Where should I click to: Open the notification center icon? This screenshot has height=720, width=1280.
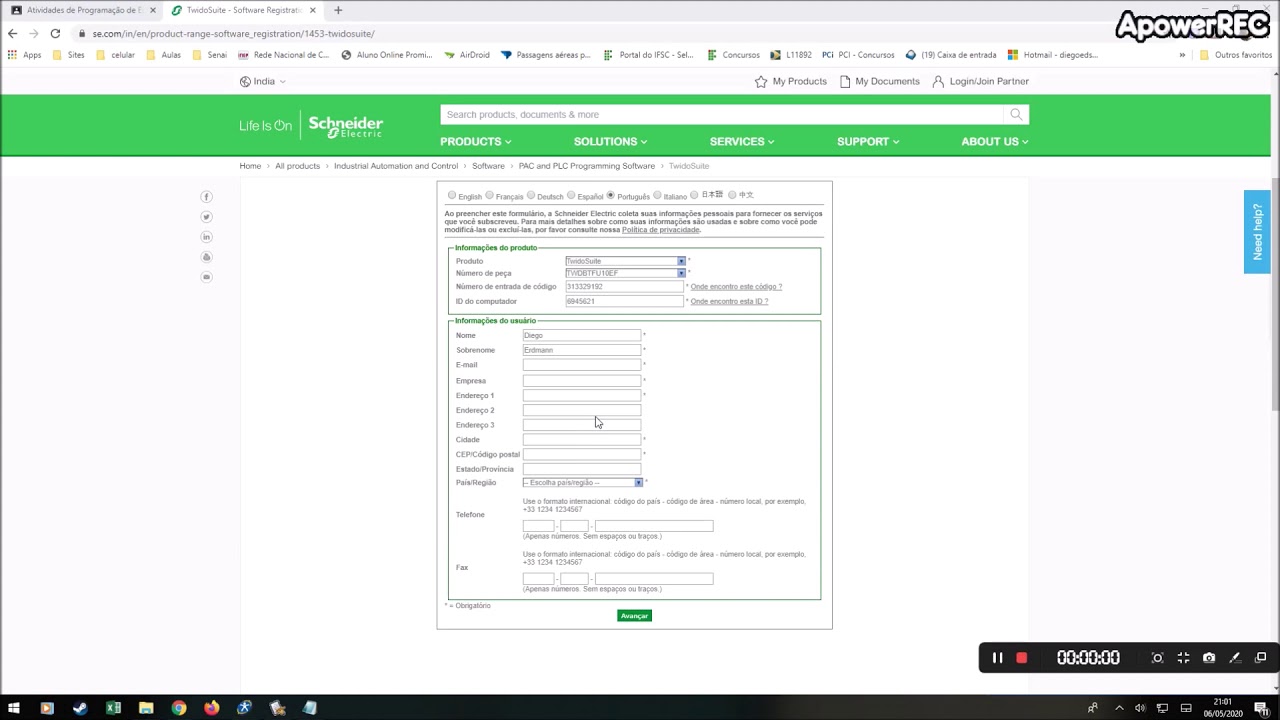tap(1263, 708)
